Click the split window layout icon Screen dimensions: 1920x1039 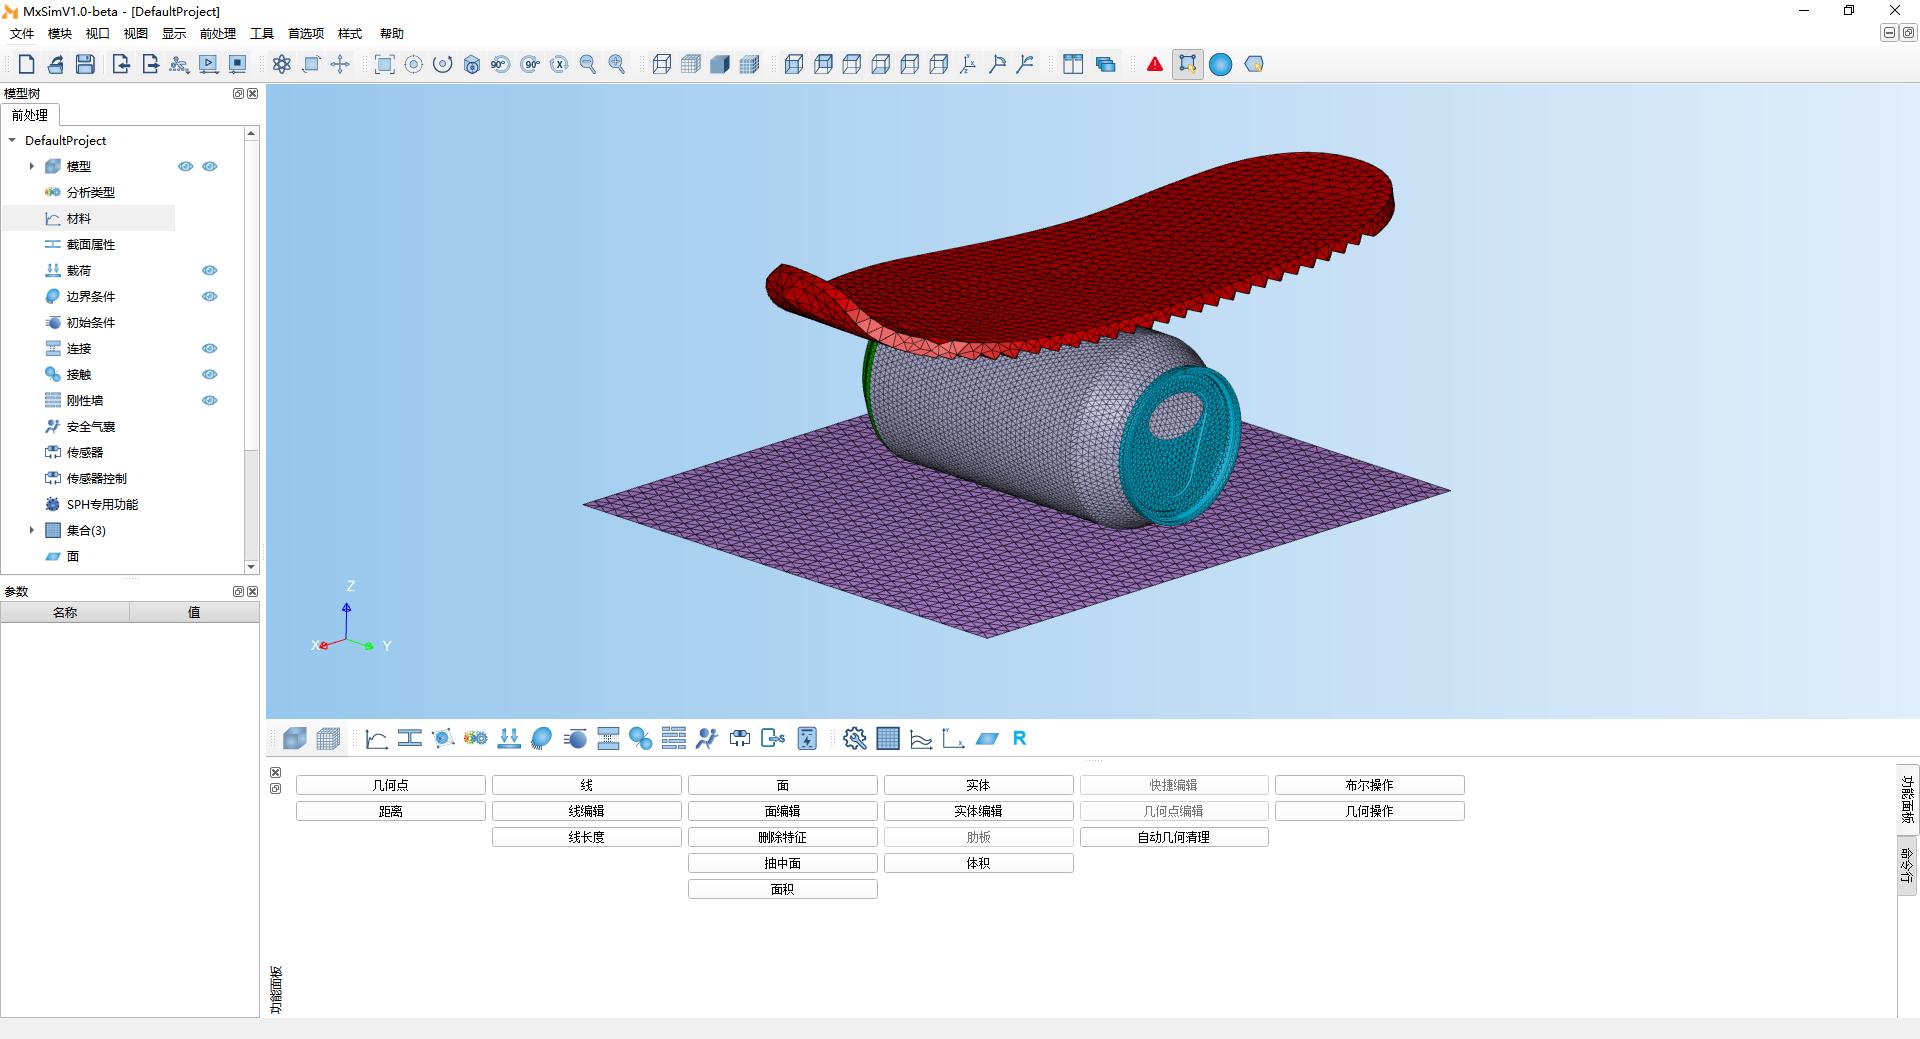point(1073,64)
